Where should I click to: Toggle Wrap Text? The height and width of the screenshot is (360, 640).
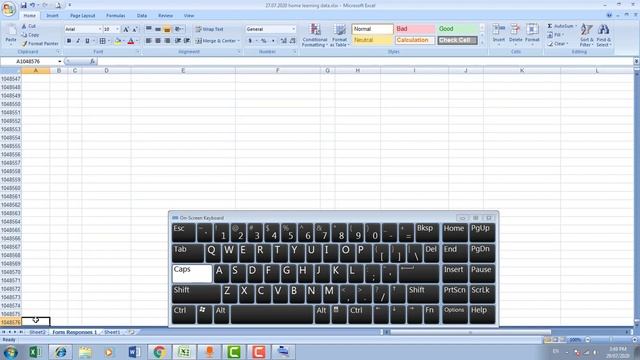(209, 29)
